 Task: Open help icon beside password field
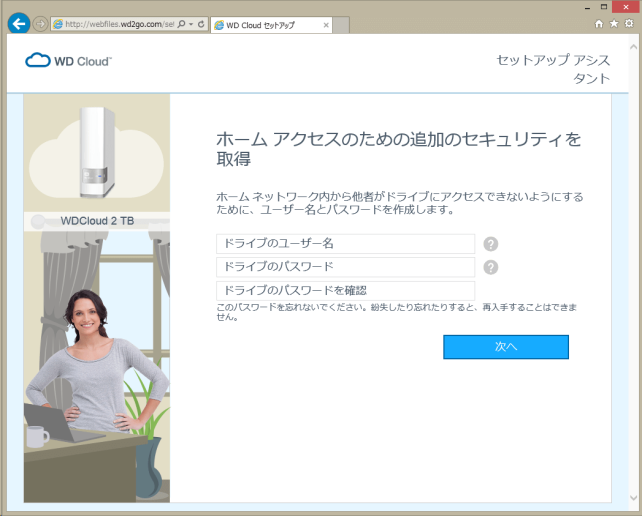[491, 267]
